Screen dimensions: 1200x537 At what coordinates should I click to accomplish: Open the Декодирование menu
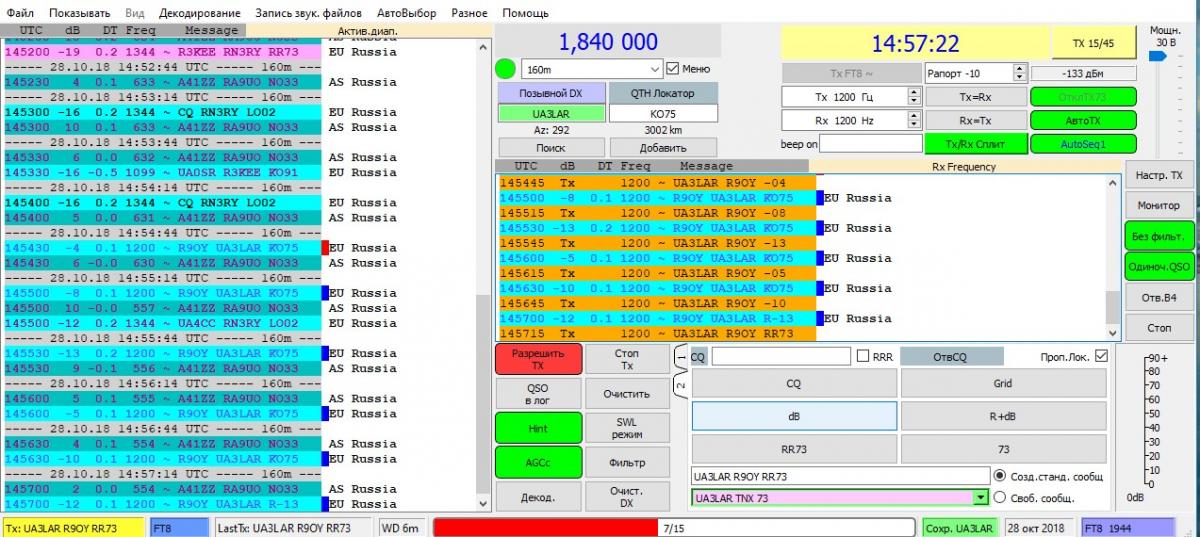coord(199,13)
